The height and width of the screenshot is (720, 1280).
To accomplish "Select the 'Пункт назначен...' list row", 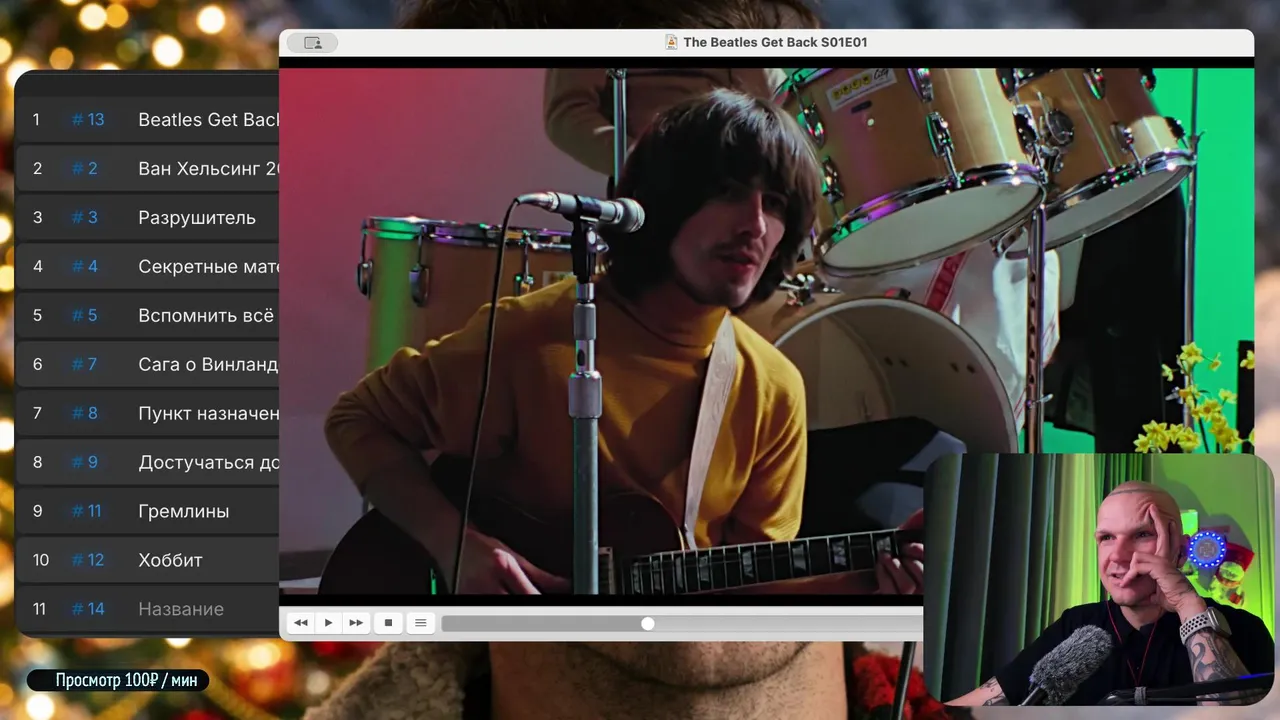I will click(148, 413).
